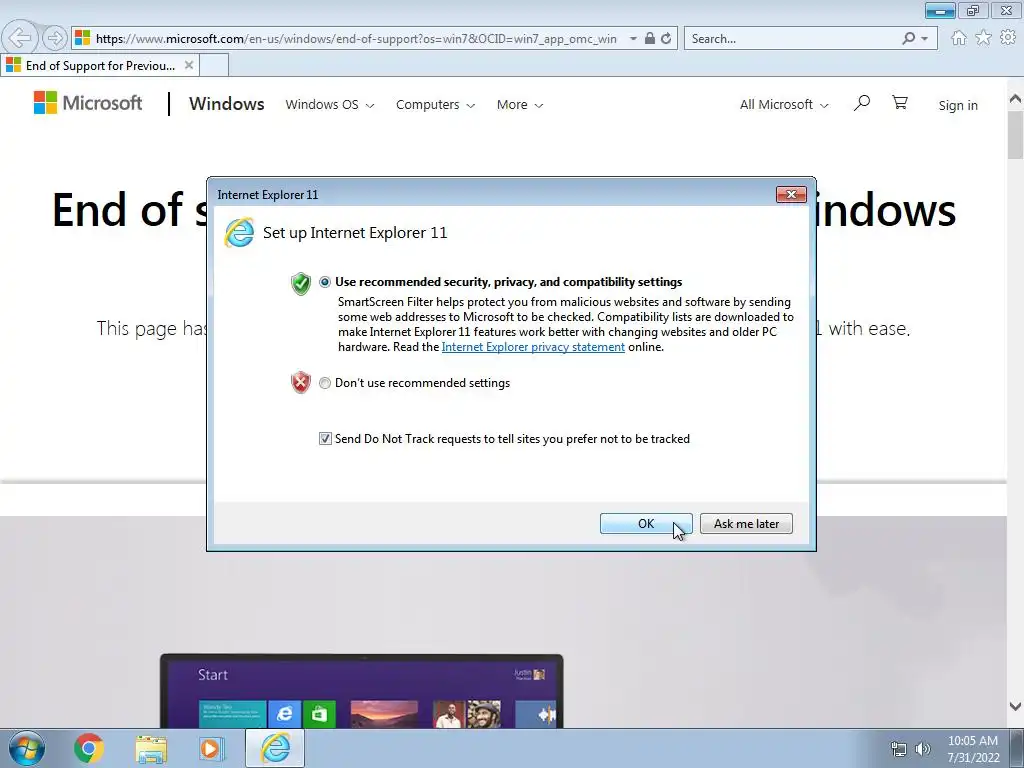Open Windows Media Player from taskbar
Viewport: 1024px width, 768px height.
(x=211, y=748)
